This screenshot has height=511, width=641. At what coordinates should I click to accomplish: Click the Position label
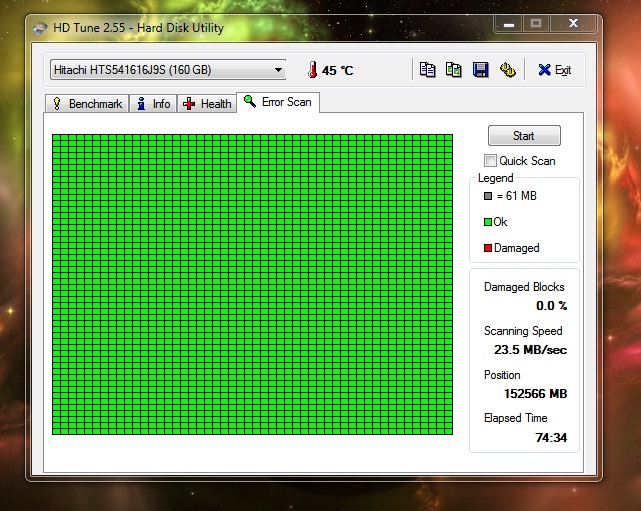pyautogui.click(x=502, y=375)
